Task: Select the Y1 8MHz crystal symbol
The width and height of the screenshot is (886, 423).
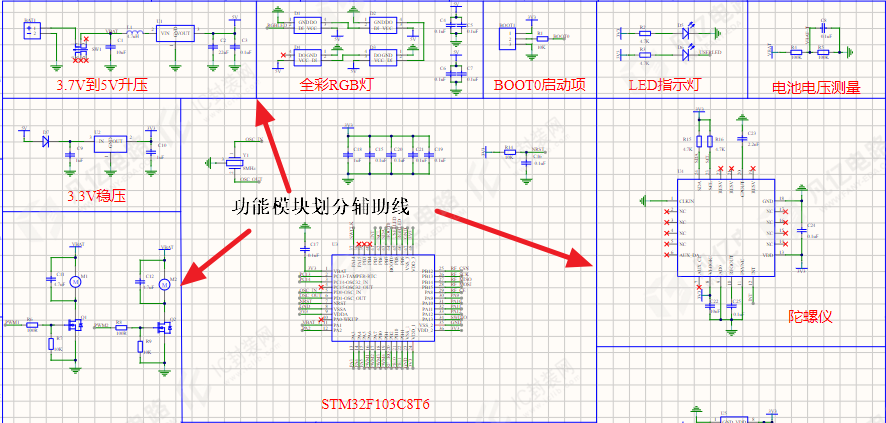Action: click(234, 163)
